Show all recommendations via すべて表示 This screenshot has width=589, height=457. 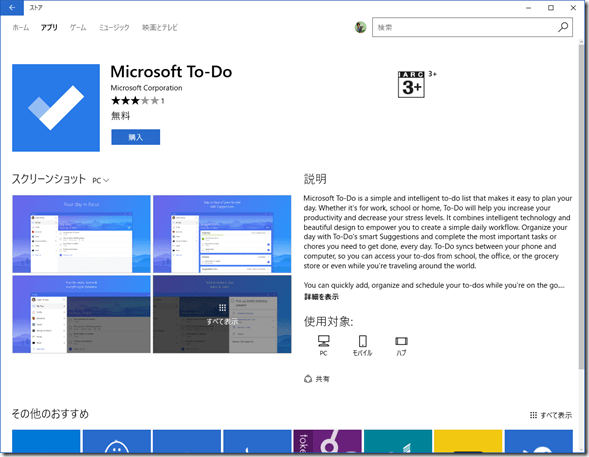(551, 415)
